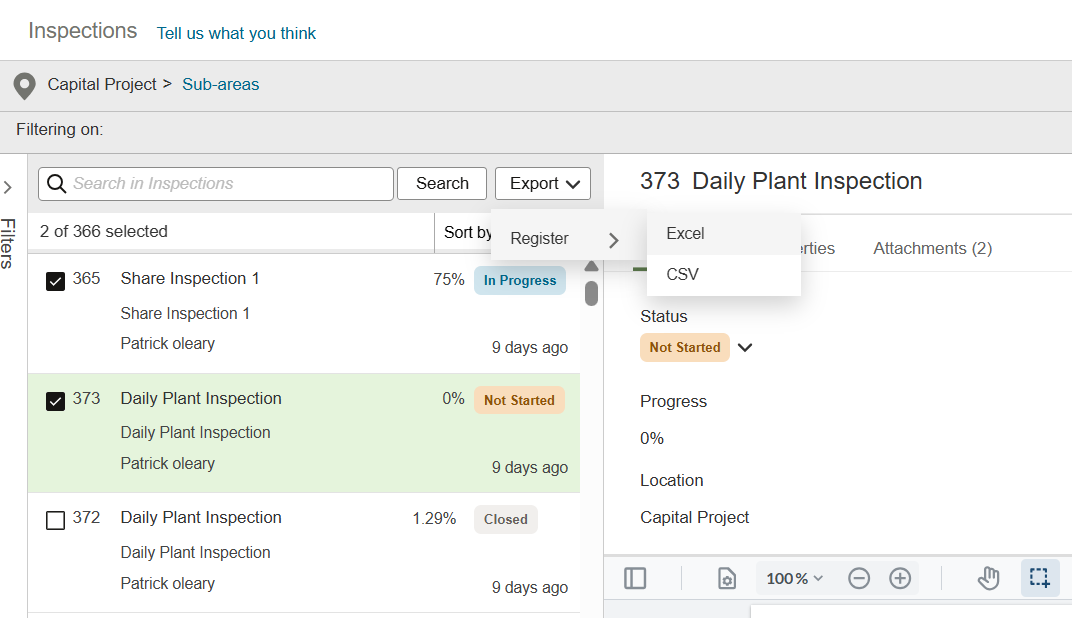Expand the Not Started status dropdown
1072x618 pixels.
(x=745, y=347)
